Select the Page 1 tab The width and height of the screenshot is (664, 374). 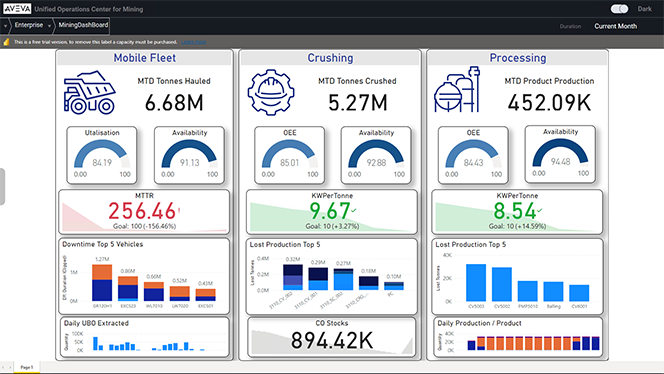tap(27, 367)
